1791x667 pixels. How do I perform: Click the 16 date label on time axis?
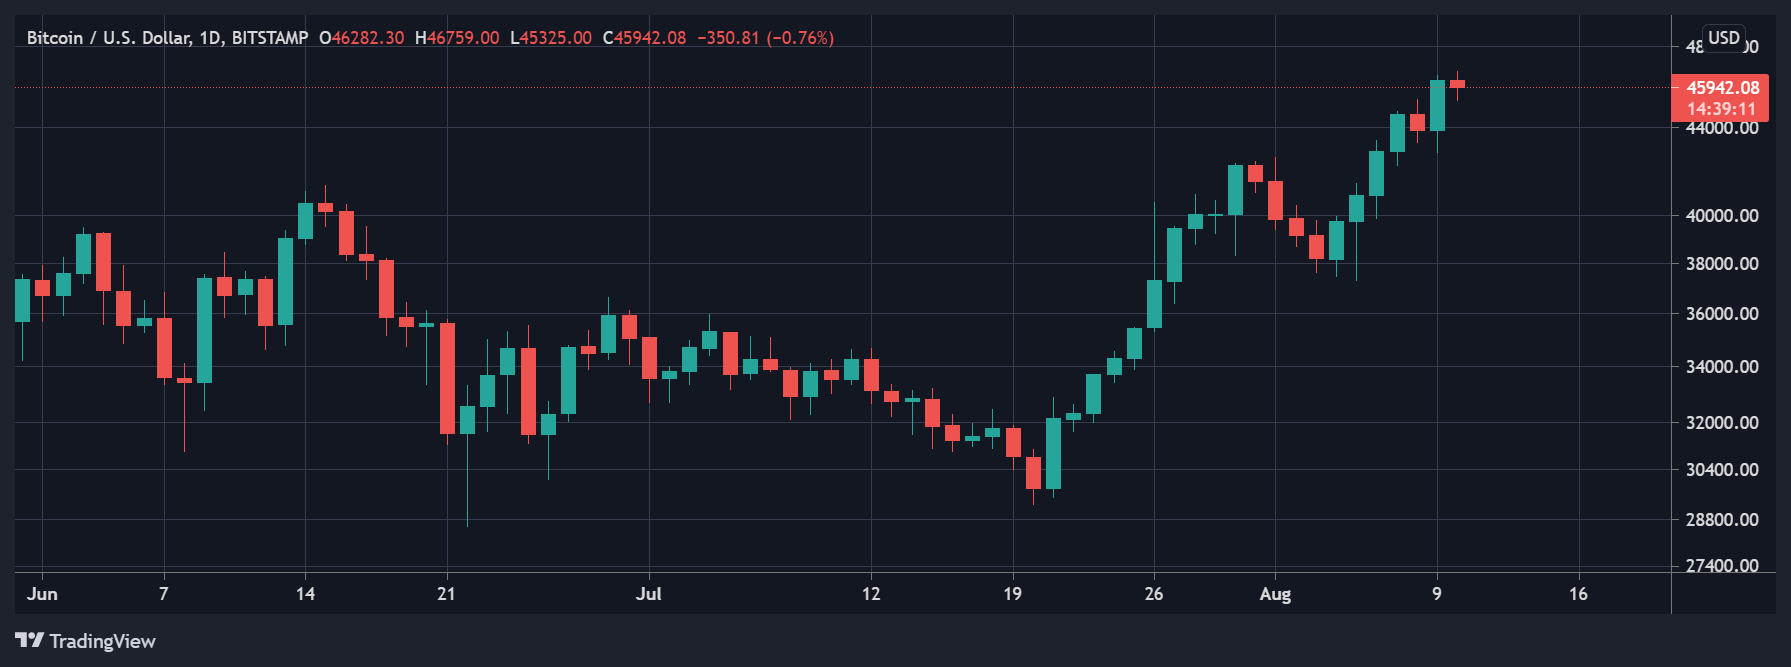[1578, 594]
